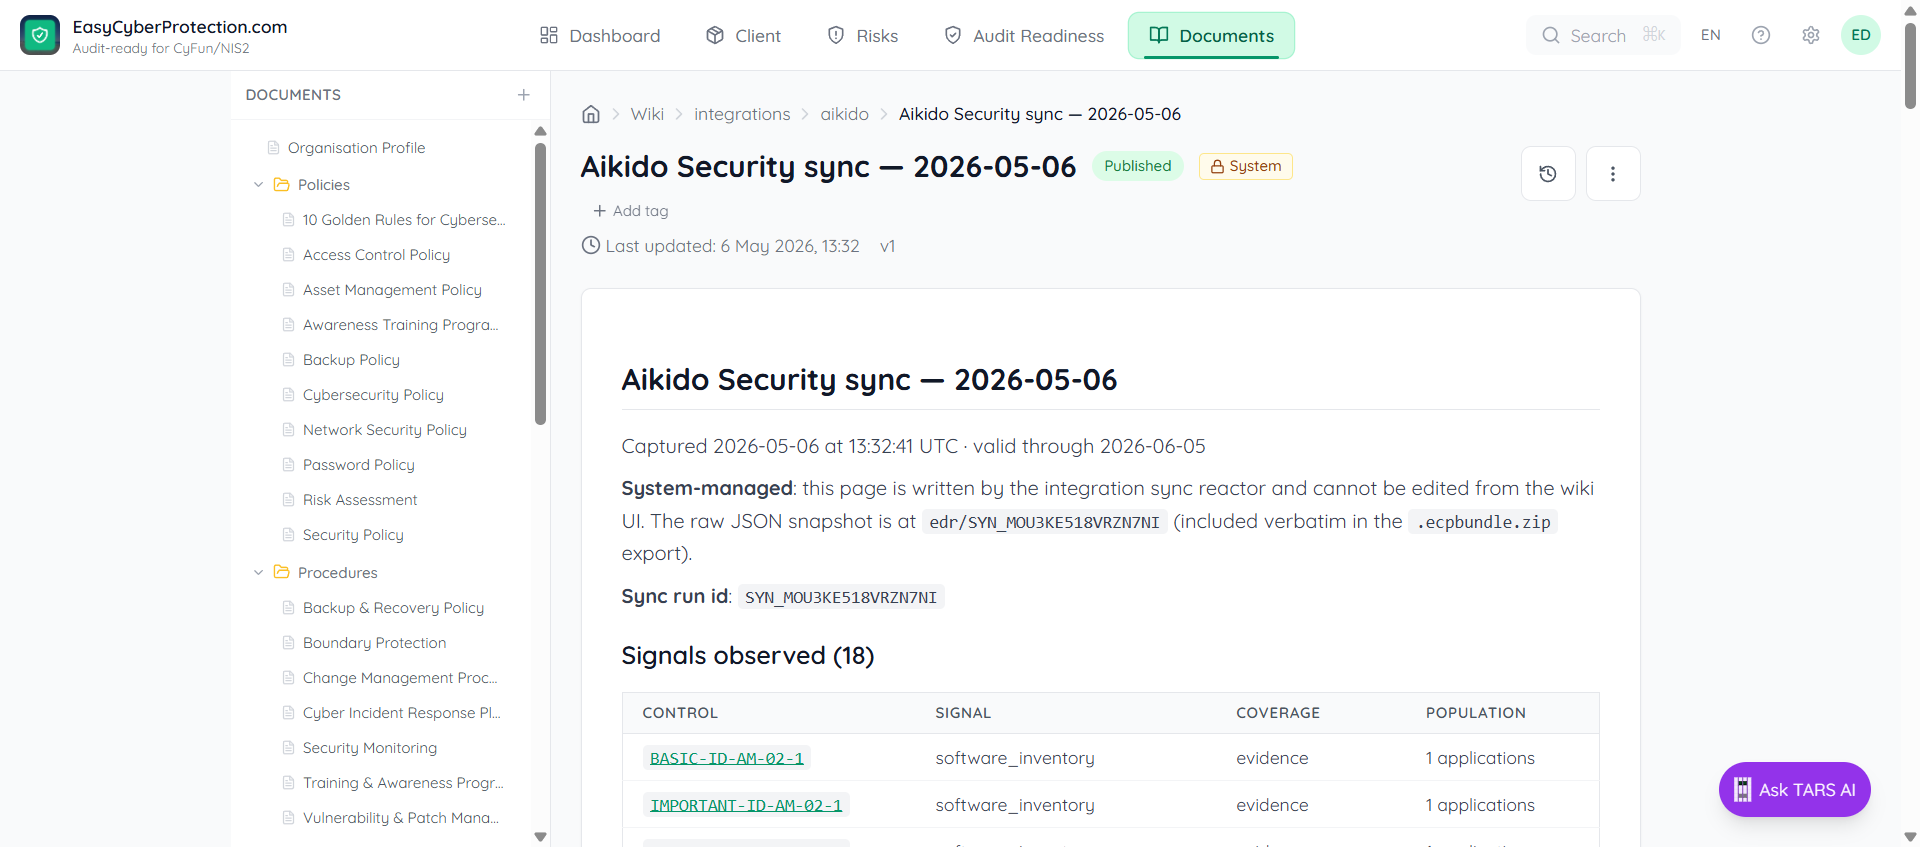The width and height of the screenshot is (1920, 847).
Task: Open Security Monitoring procedure
Action: [x=370, y=748]
